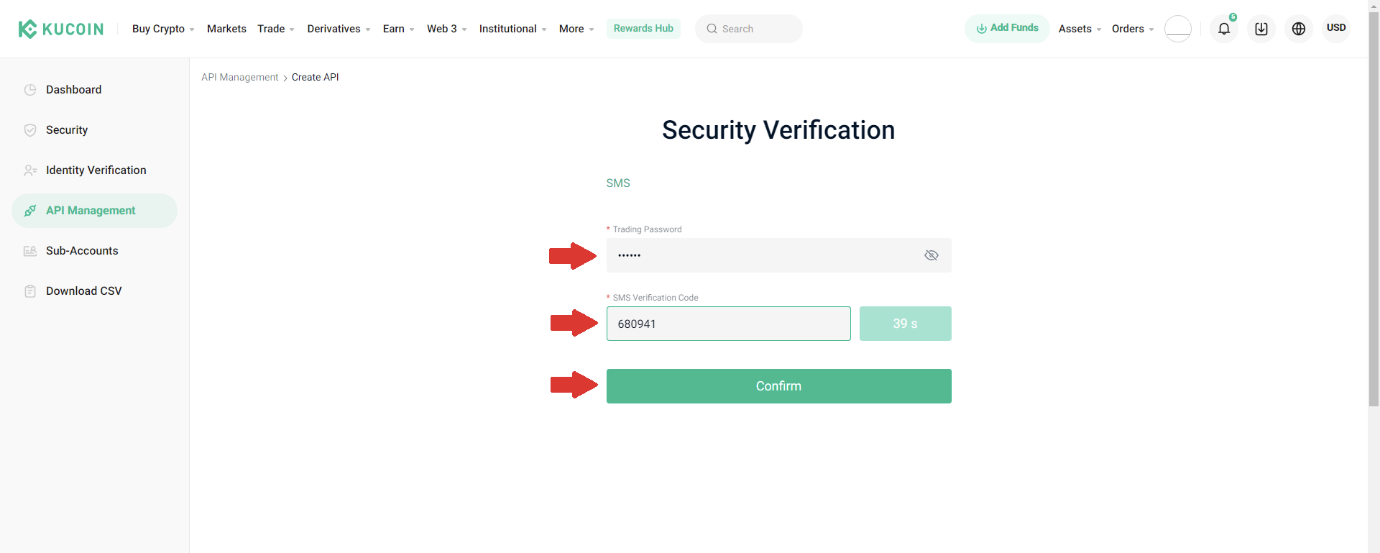Click the Security shield icon

click(x=30, y=130)
